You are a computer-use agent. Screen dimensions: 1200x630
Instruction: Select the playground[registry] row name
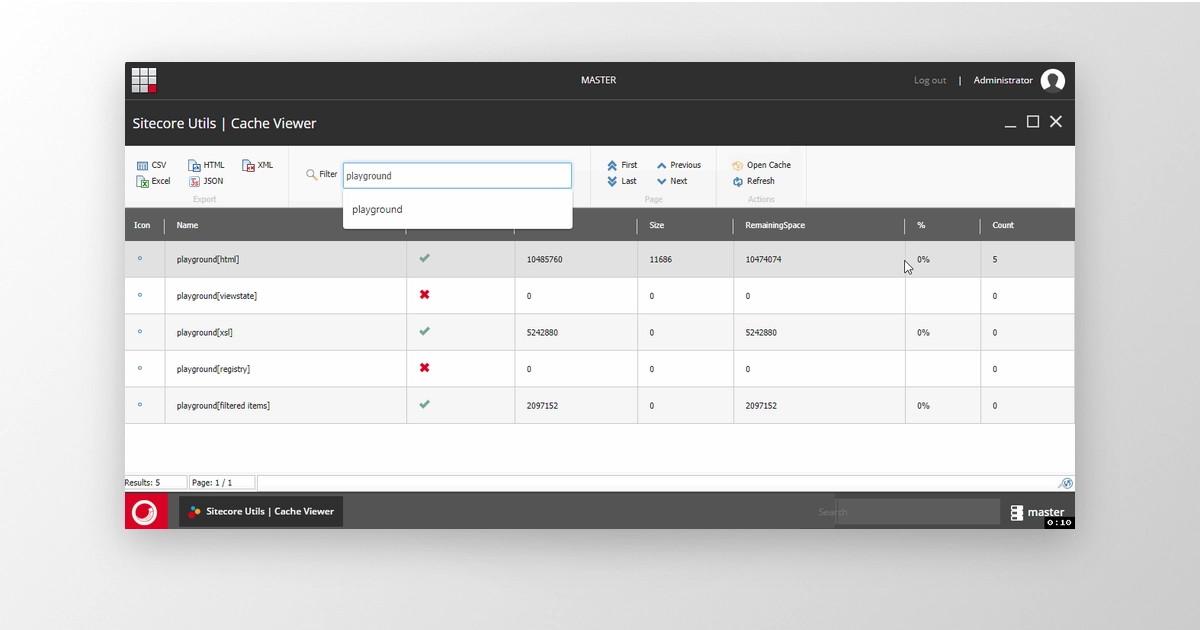tap(213, 369)
